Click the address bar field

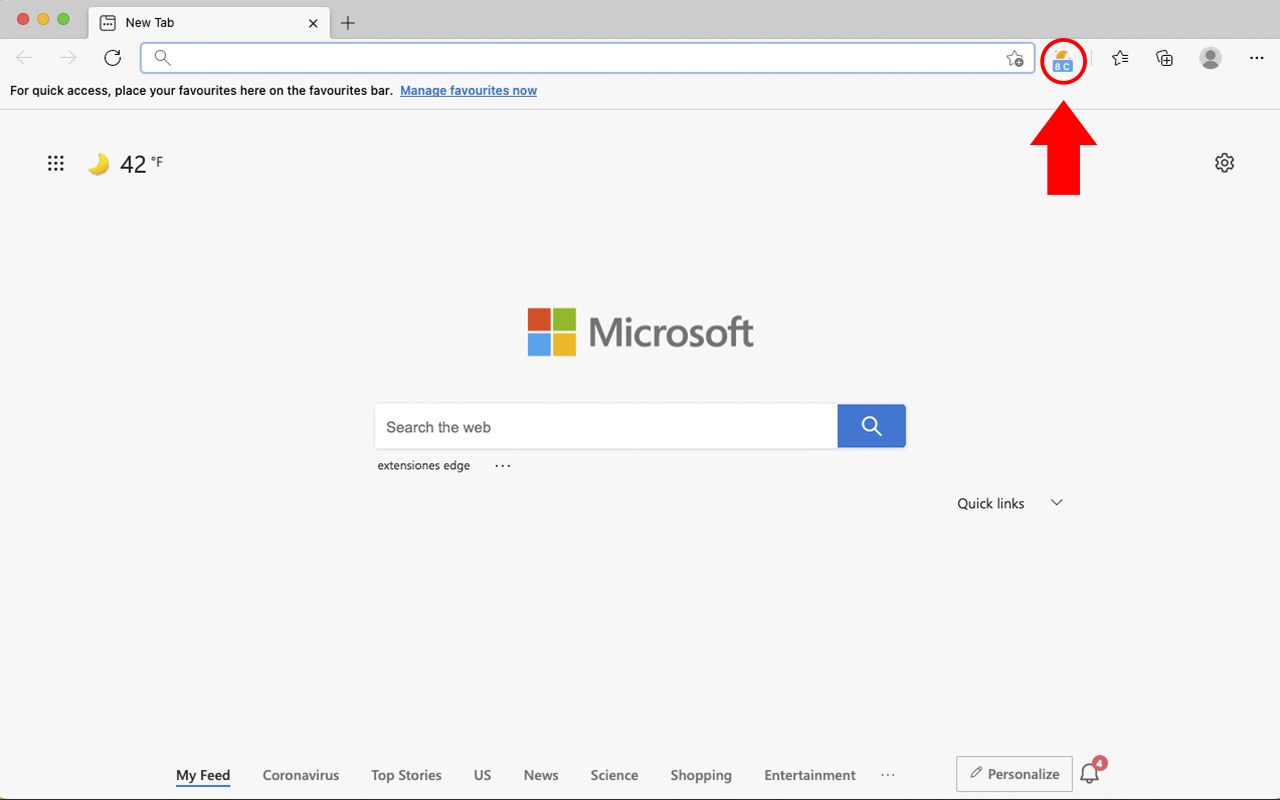[587, 58]
